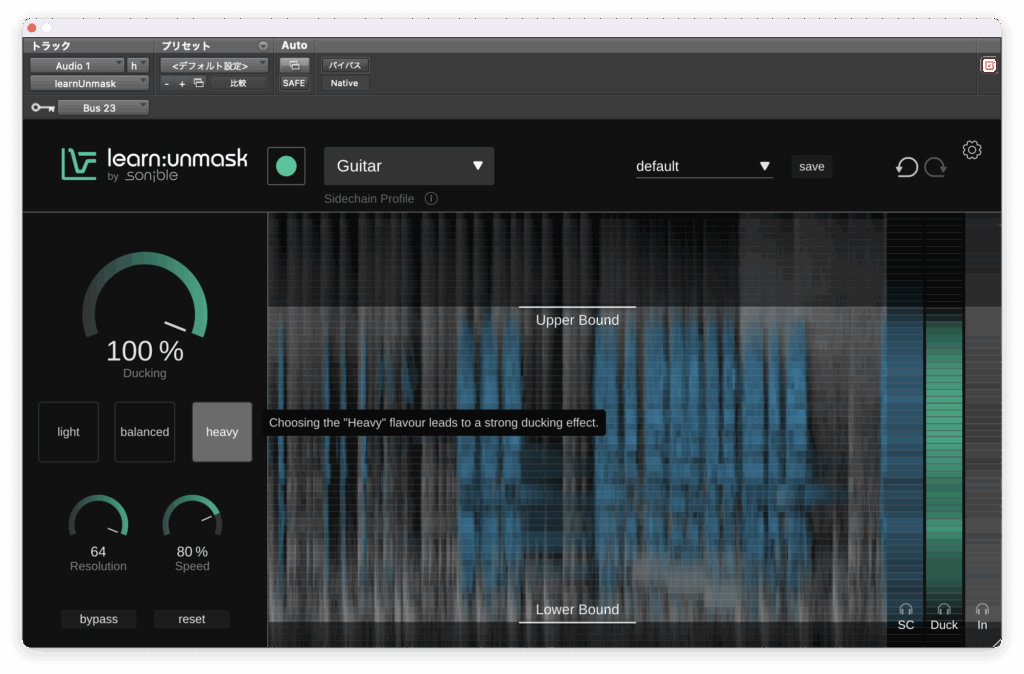Image resolution: width=1024 pixels, height=674 pixels.
Task: Undo last change with undo arrow
Action: point(906,167)
